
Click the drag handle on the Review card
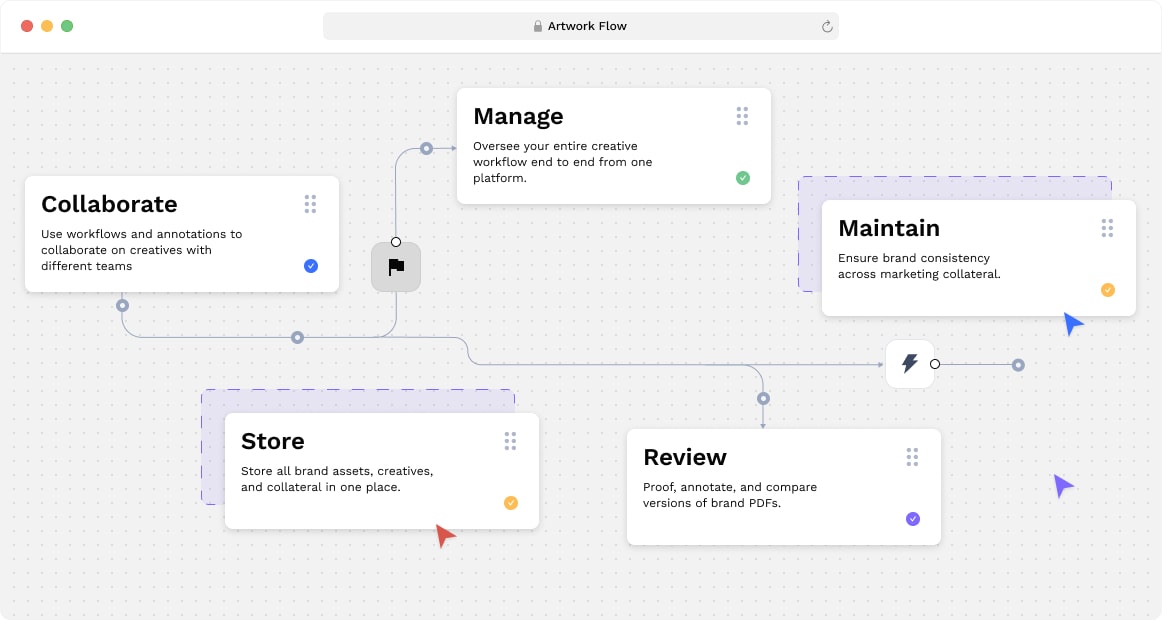click(912, 457)
